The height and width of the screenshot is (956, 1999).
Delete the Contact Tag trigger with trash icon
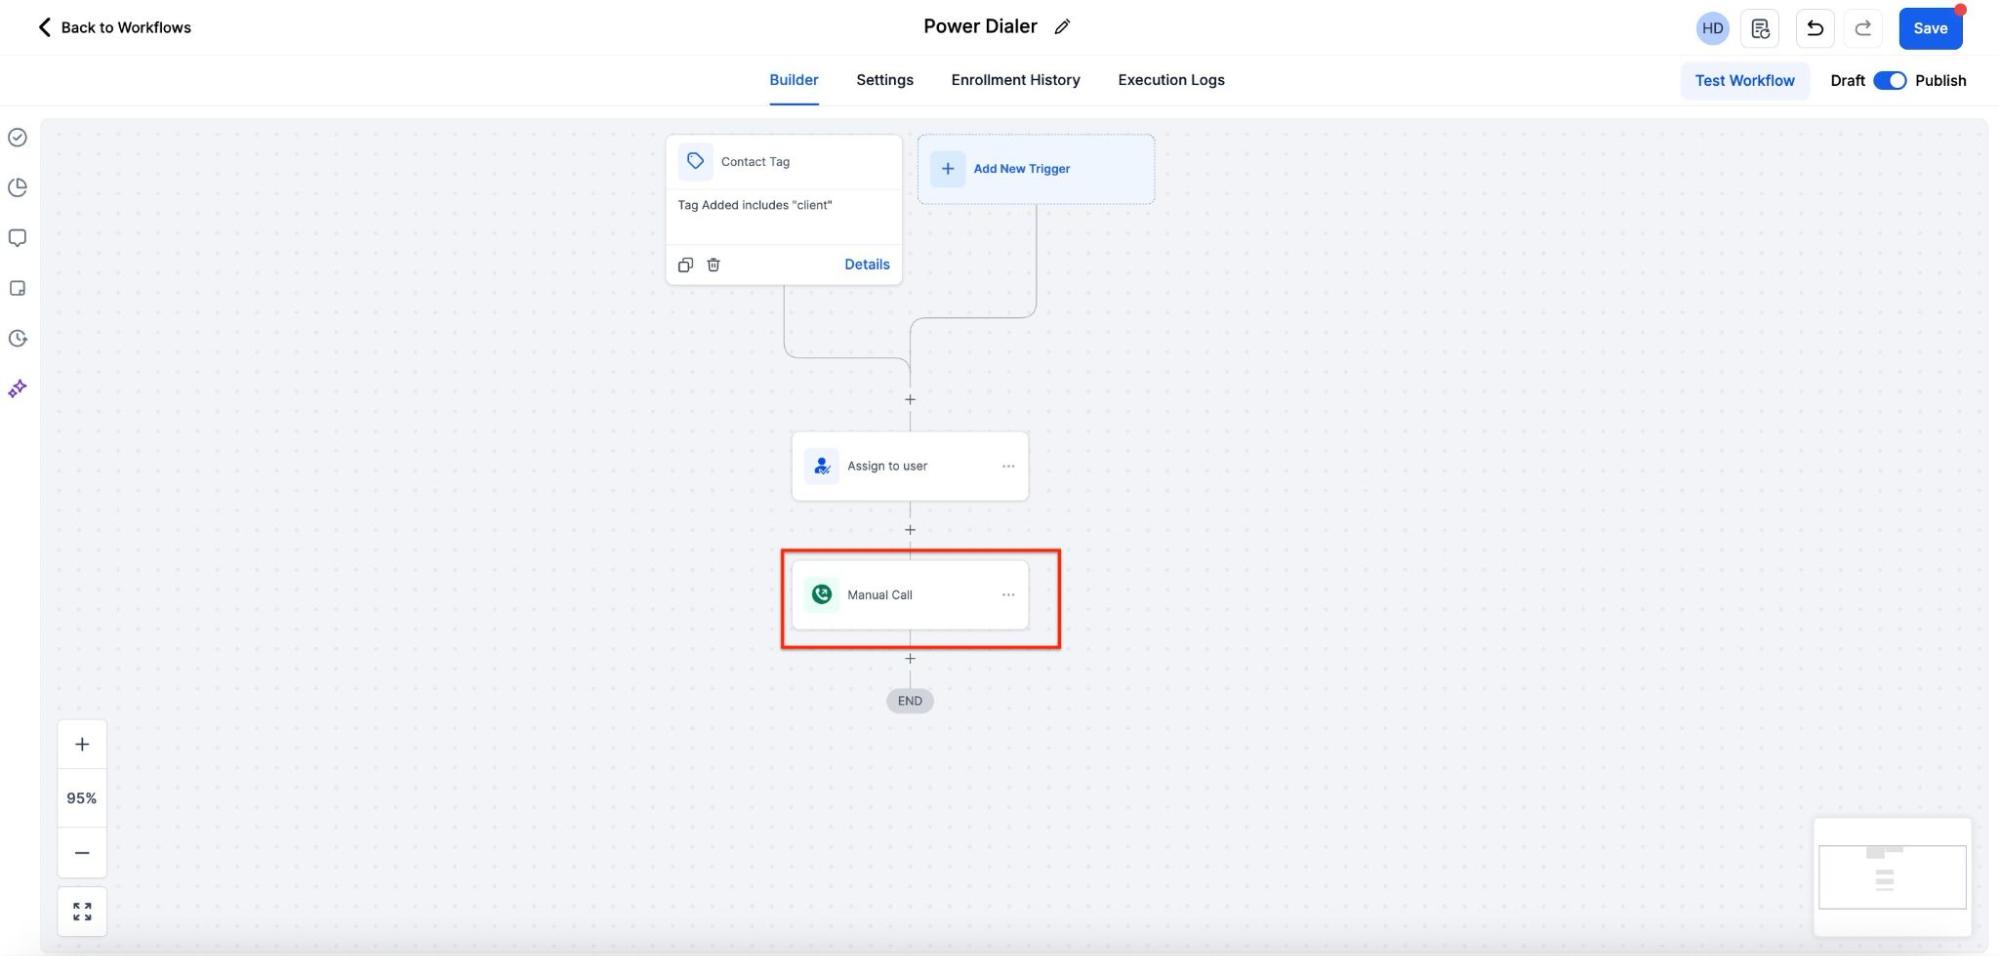713,265
